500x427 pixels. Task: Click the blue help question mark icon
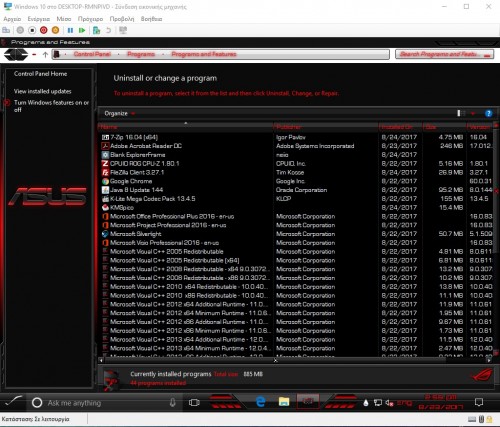(x=489, y=113)
